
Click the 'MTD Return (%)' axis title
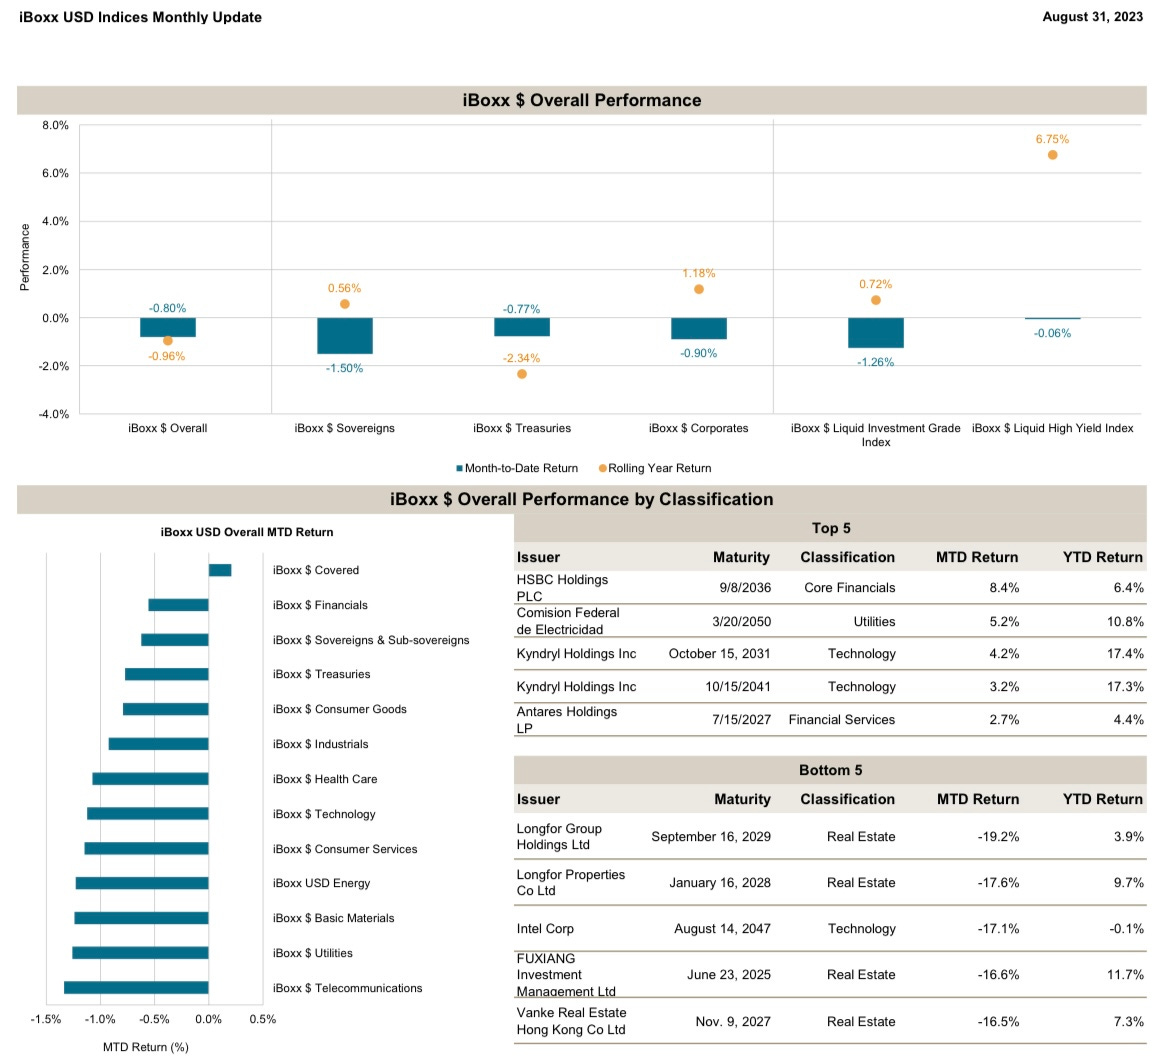[145, 1047]
